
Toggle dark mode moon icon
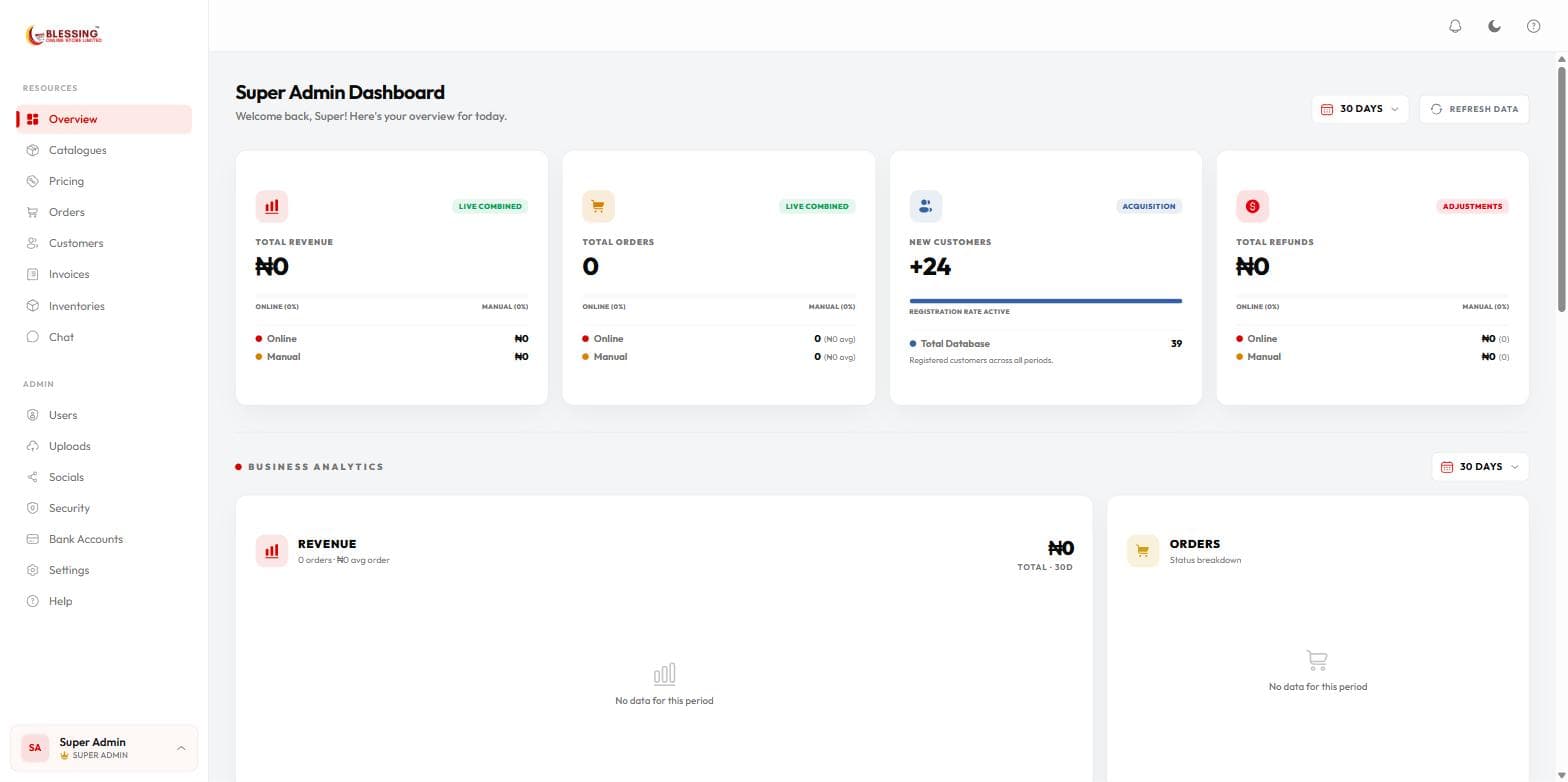pos(1494,26)
